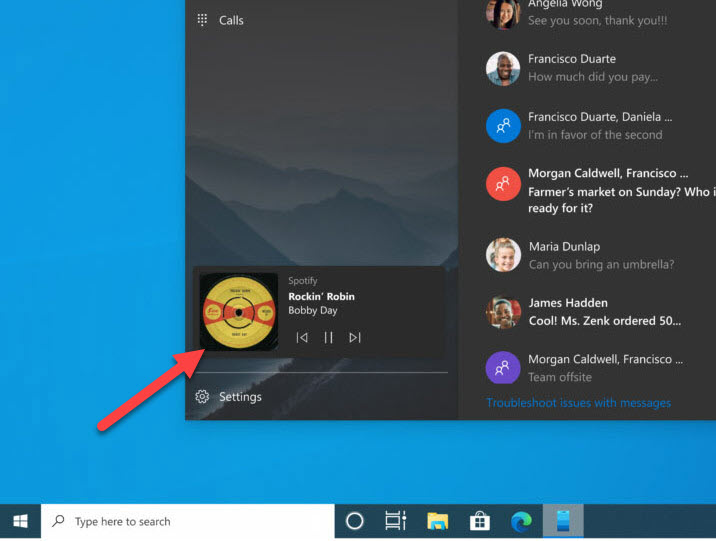Click the Rockin' Robin album art thumbnail
Image resolution: width=716 pixels, height=541 pixels.
coord(239,312)
